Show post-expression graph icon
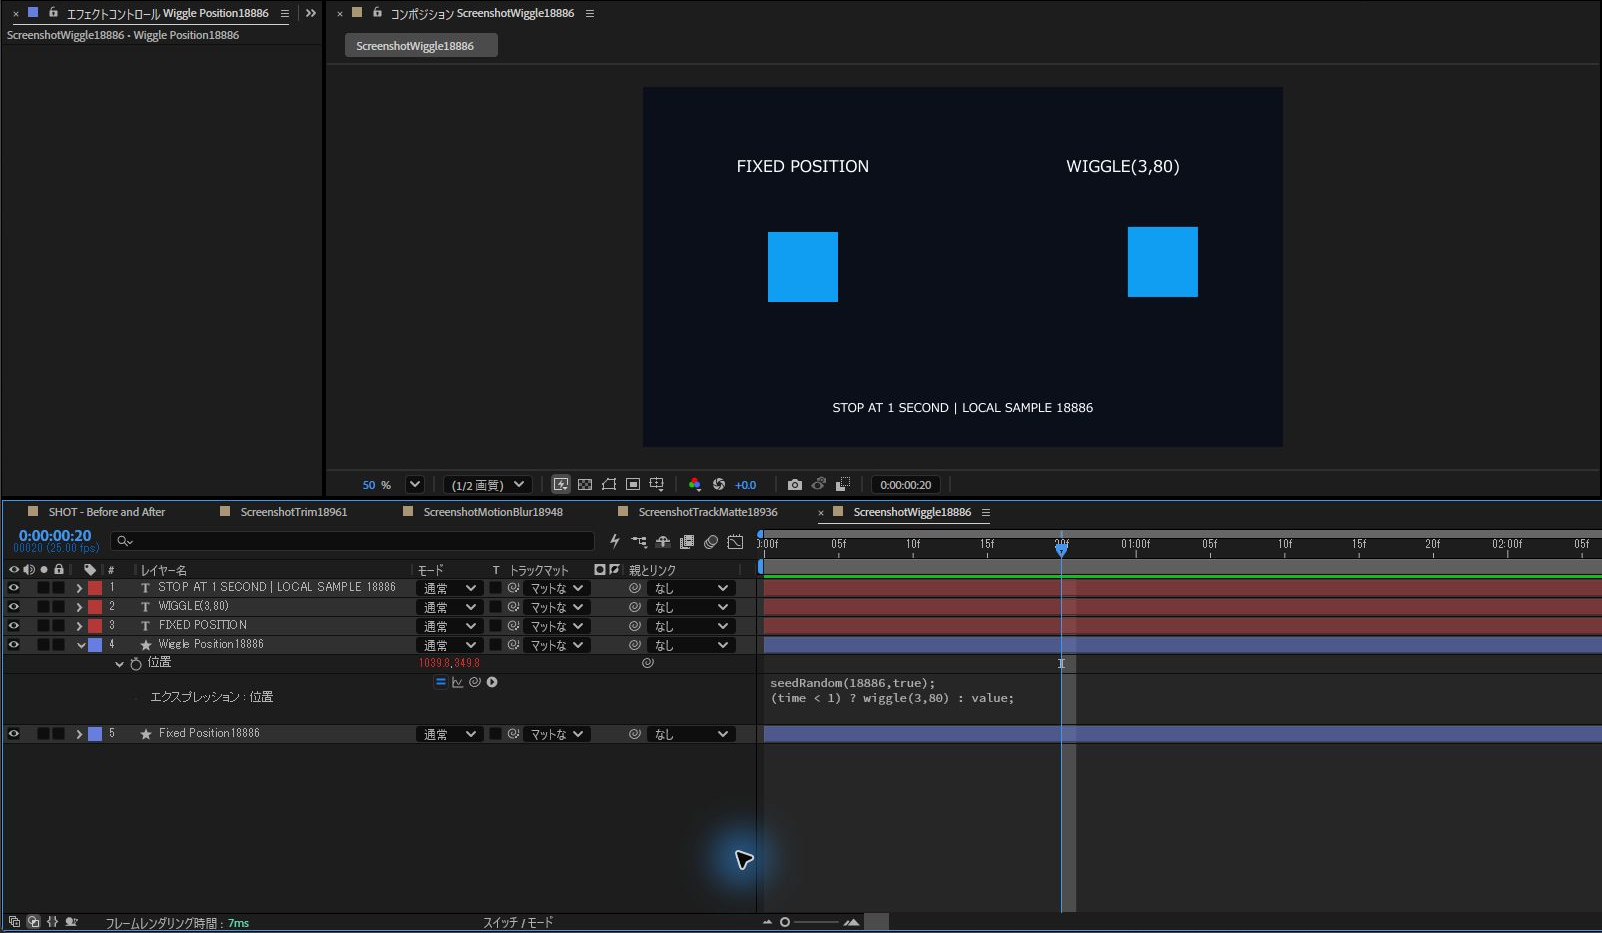1602x933 pixels. click(x=458, y=682)
